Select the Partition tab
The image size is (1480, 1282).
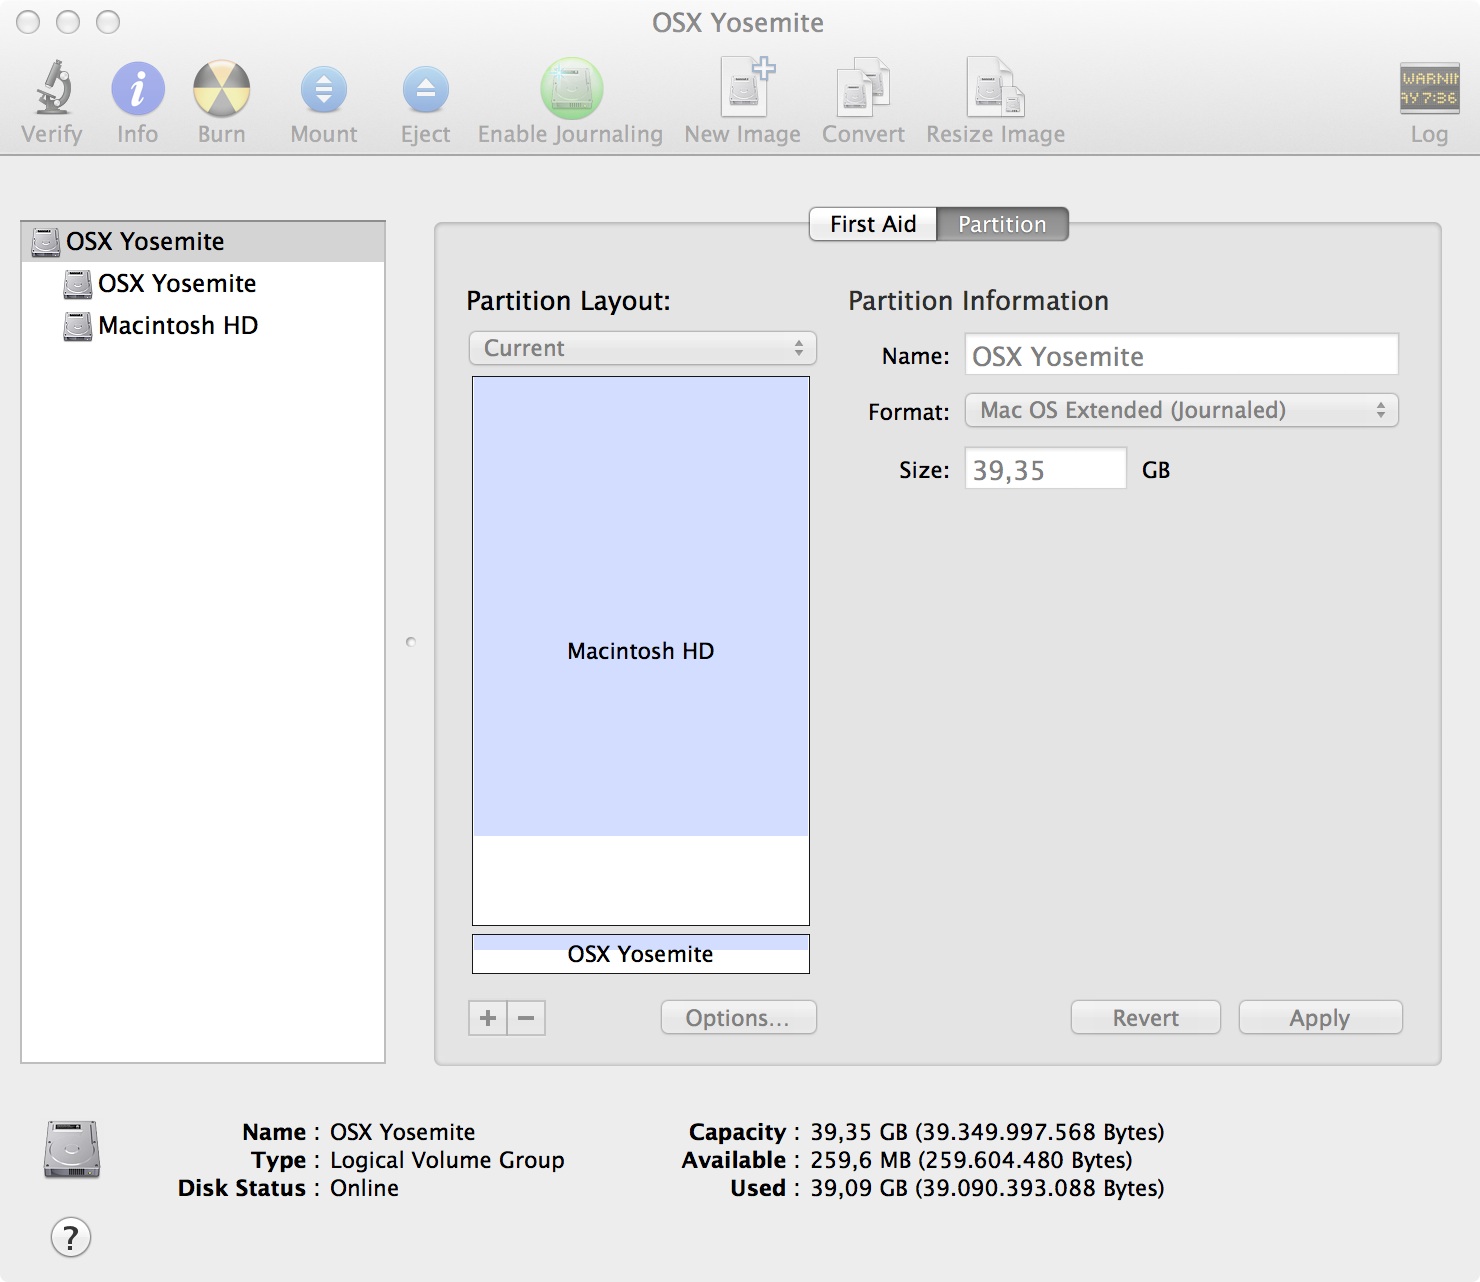point(1002,224)
